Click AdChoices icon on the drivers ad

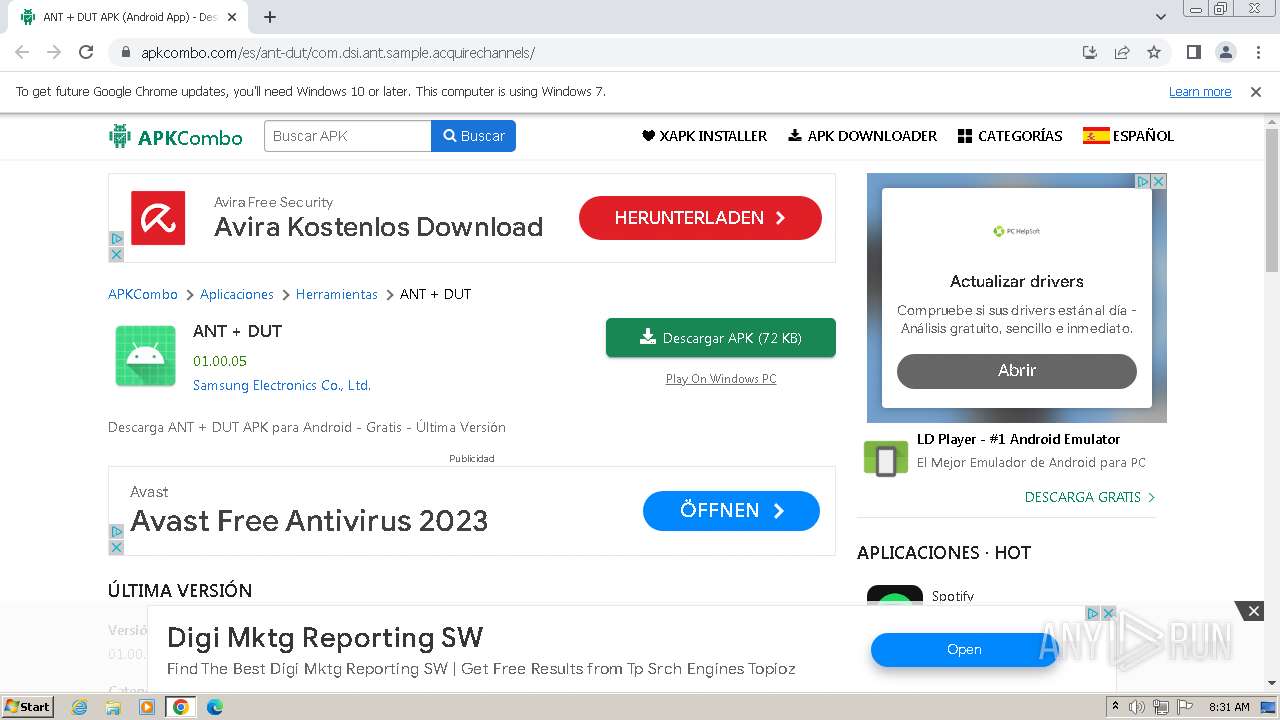click(1143, 181)
